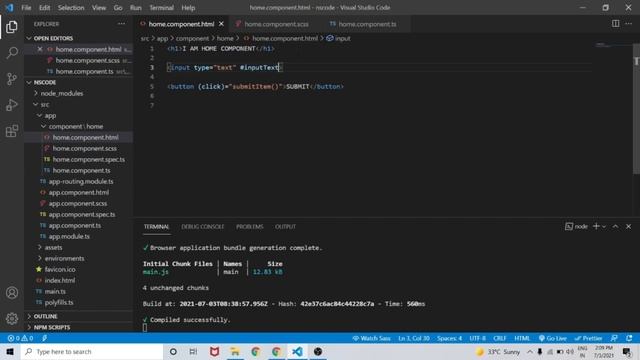Open the feedback icon in status bar
The width and height of the screenshot is (640, 360).
(x=614, y=338)
